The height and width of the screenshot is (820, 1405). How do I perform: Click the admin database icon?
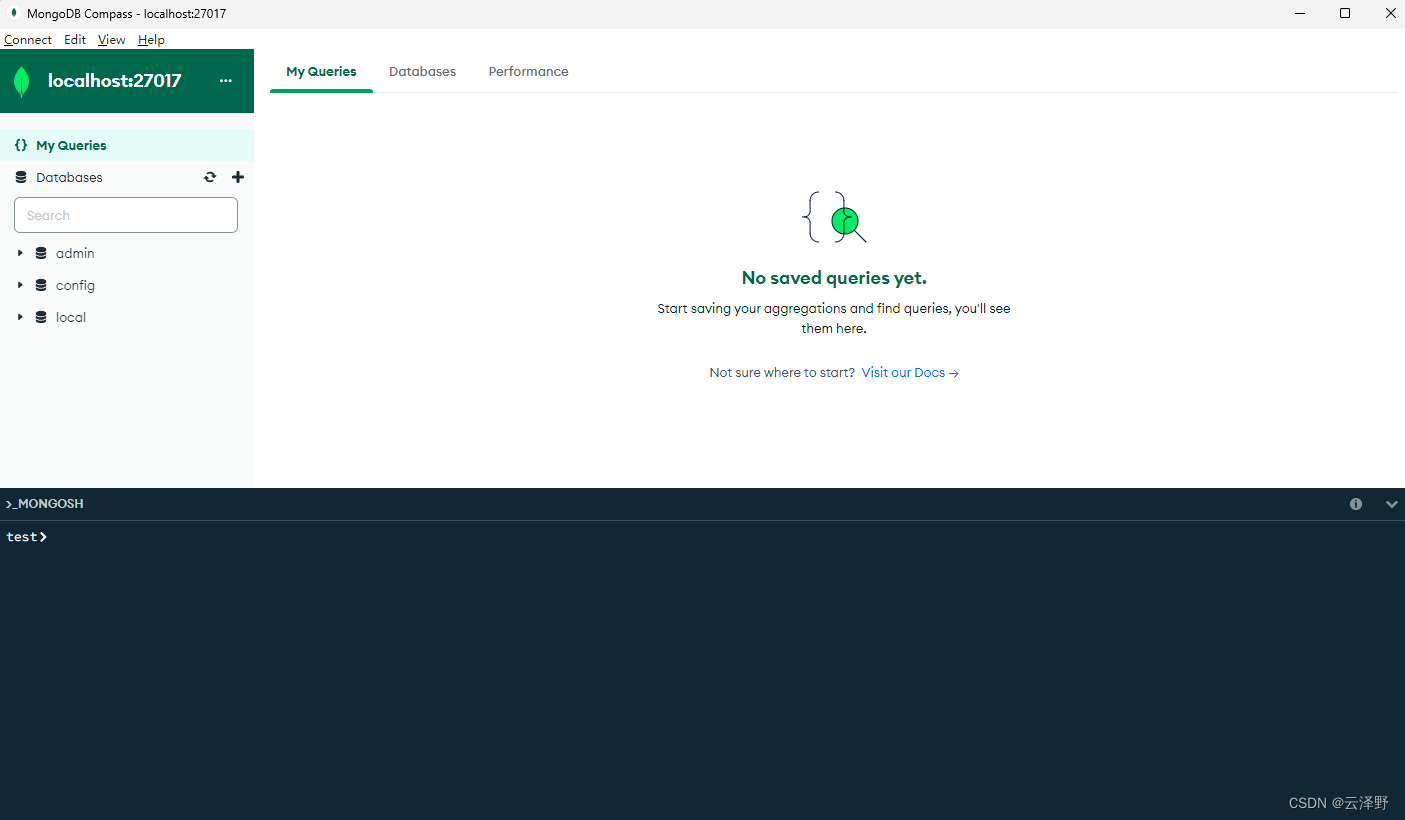[x=41, y=253]
